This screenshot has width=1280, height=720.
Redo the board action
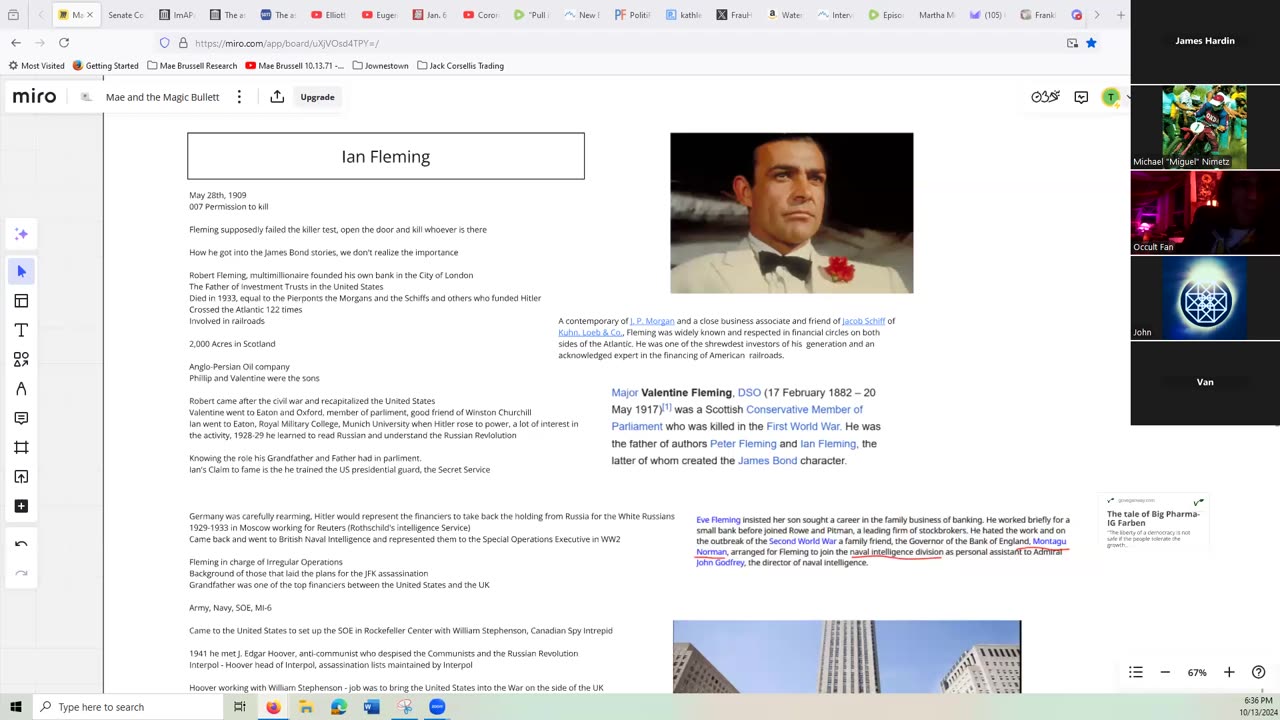coord(21,573)
